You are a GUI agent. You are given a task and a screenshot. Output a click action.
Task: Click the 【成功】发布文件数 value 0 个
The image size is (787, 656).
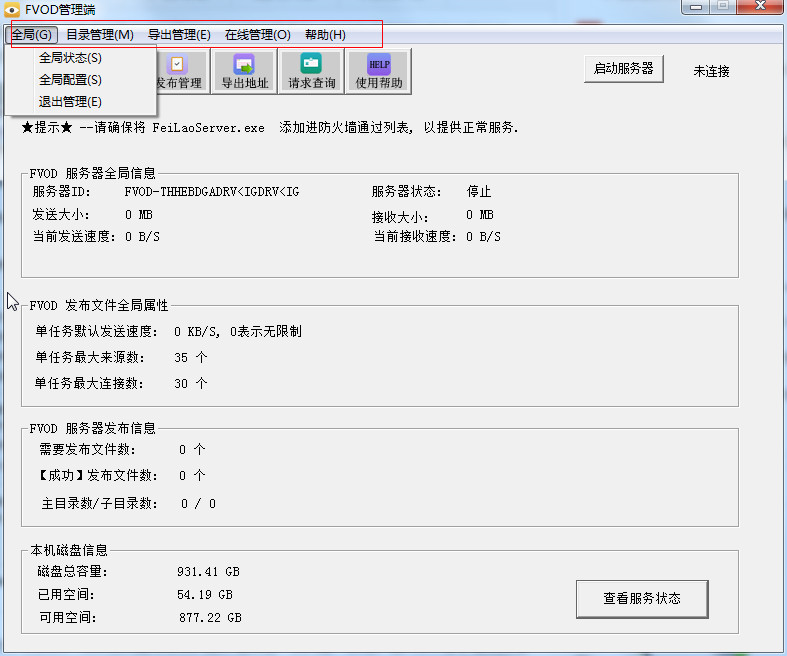pos(192,475)
